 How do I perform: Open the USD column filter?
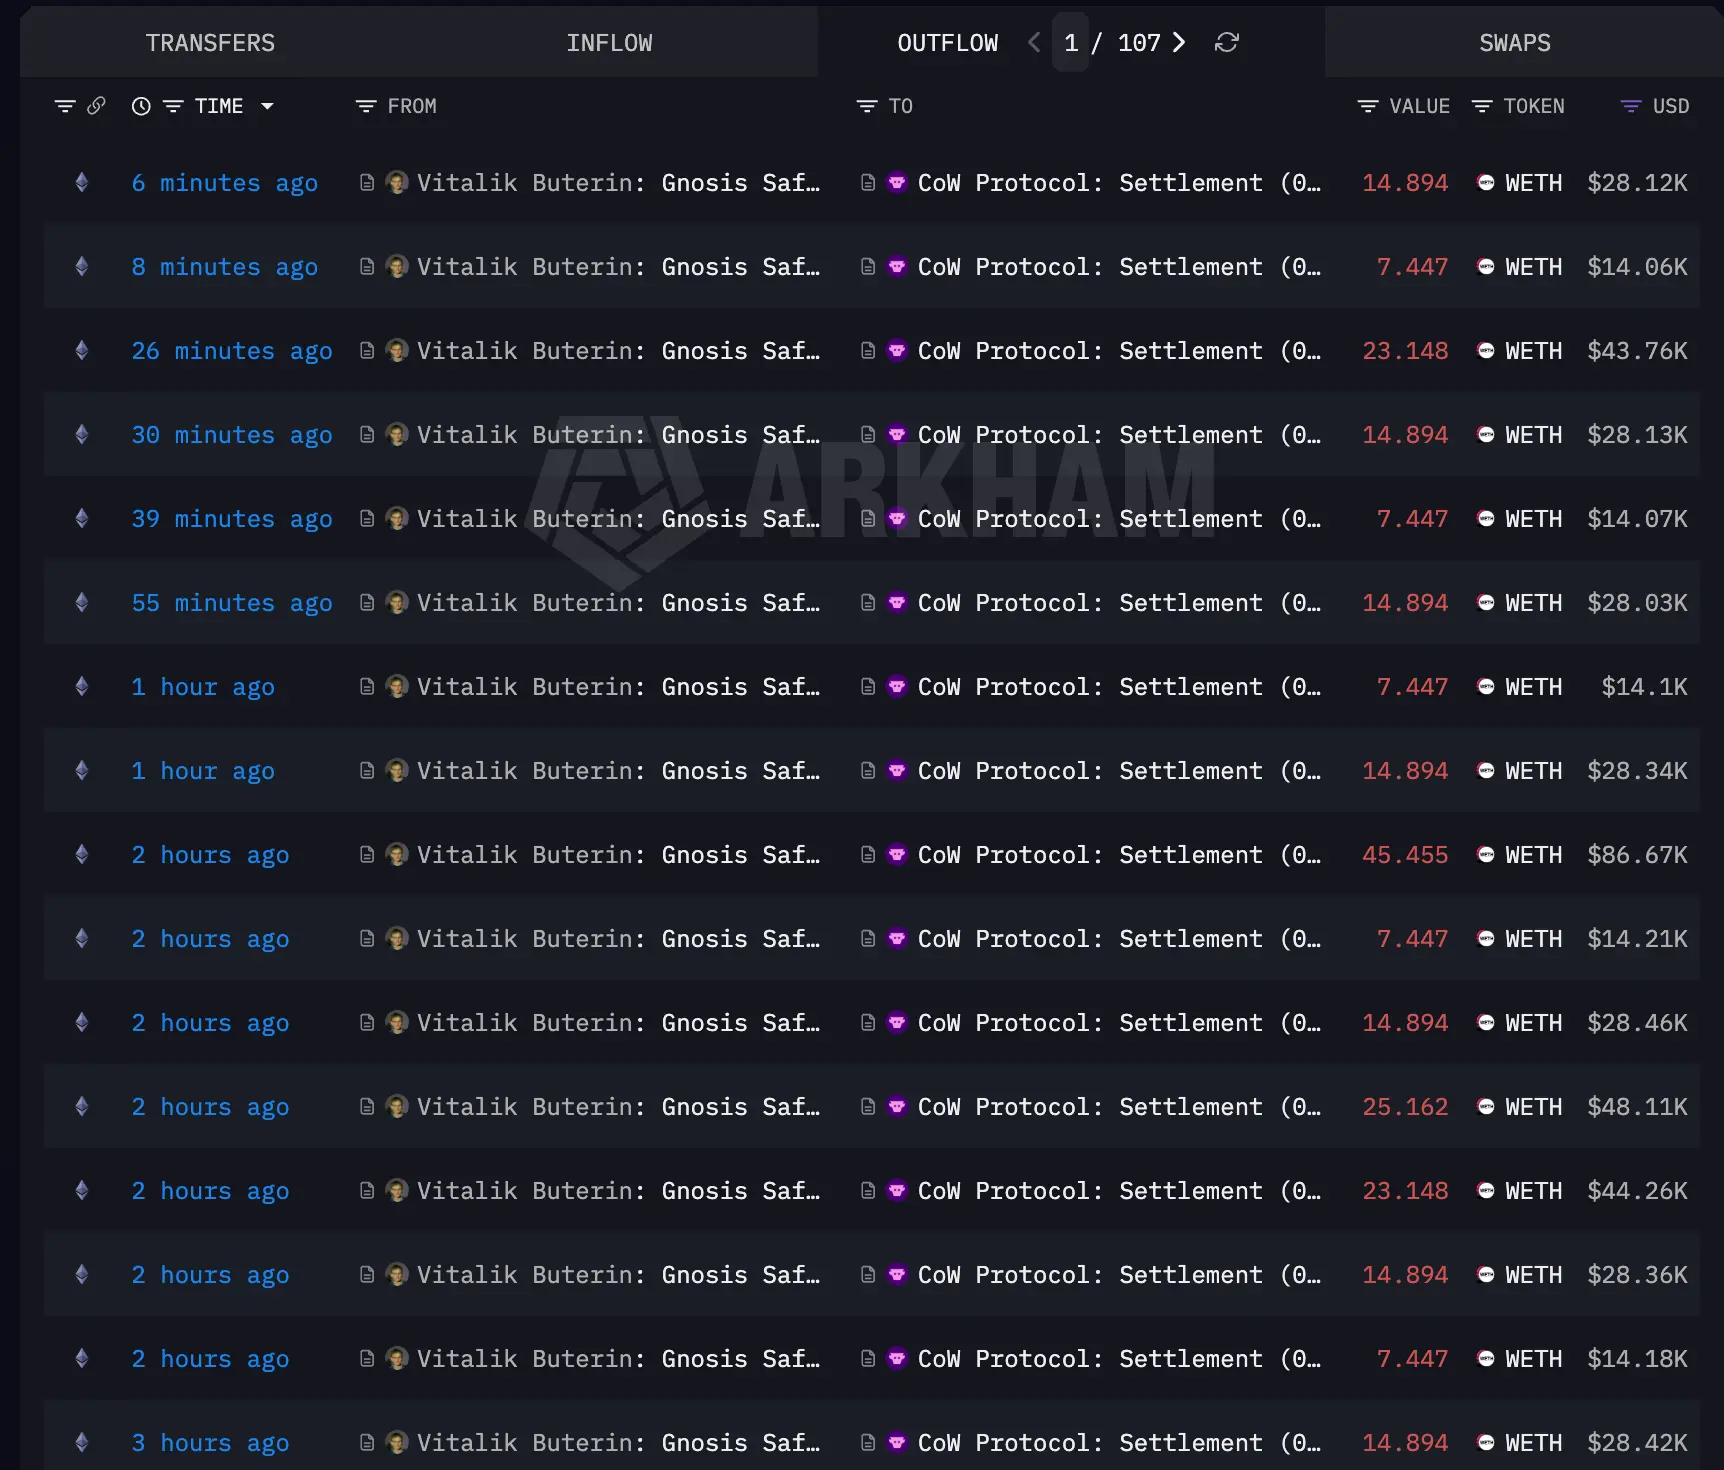(x=1631, y=106)
